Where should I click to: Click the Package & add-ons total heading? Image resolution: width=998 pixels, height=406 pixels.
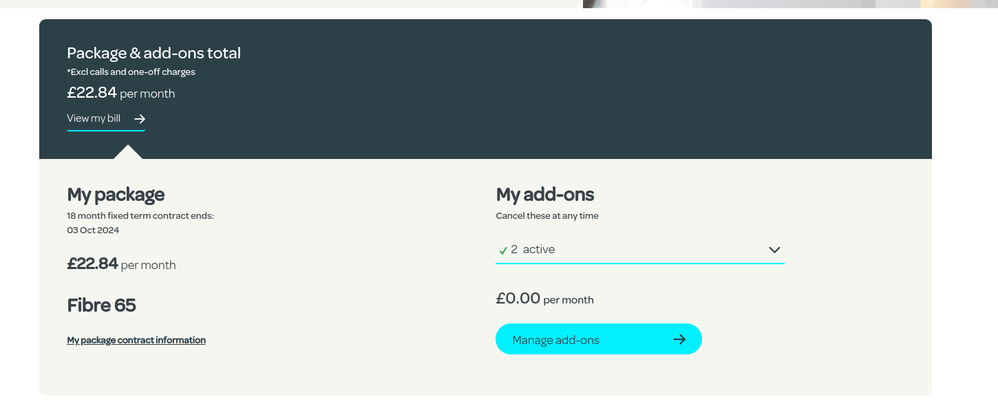(x=154, y=53)
